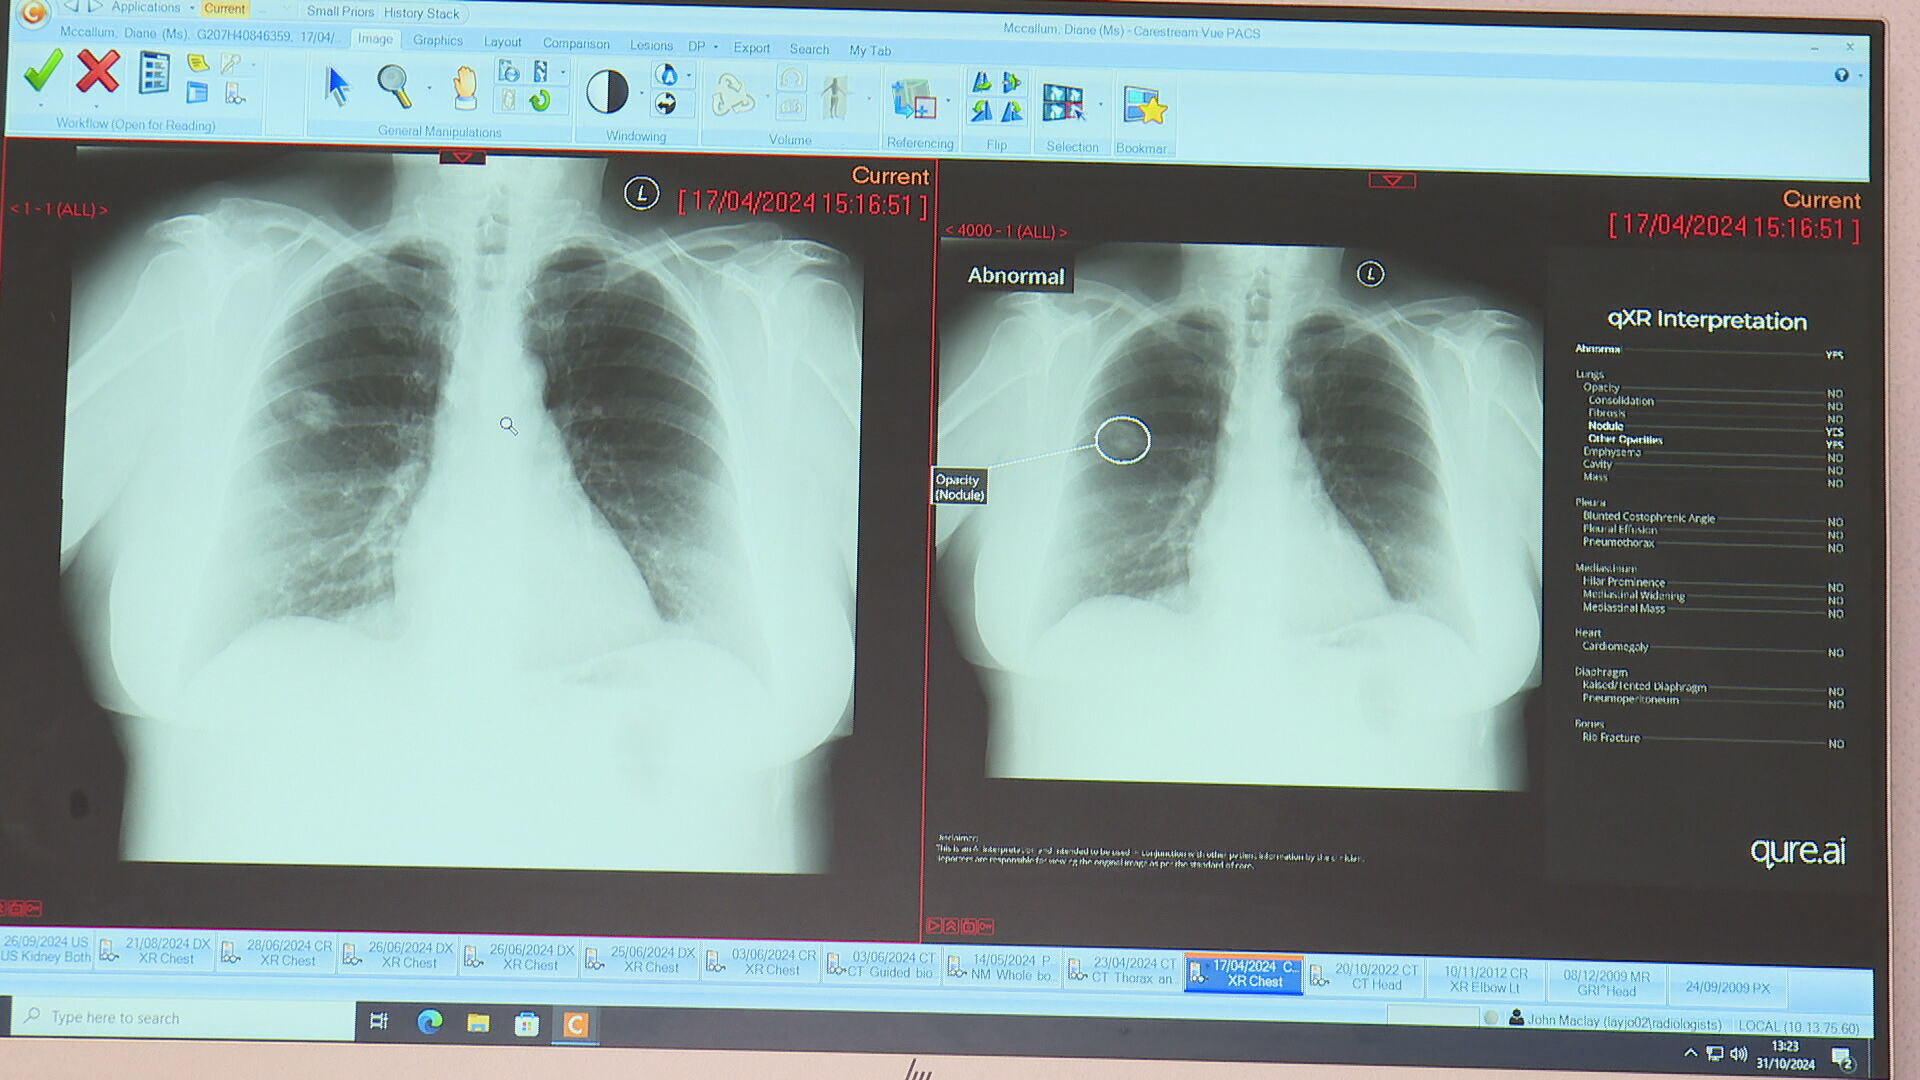Click the green checkmark approve icon
The width and height of the screenshot is (1920, 1080).
pyautogui.click(x=43, y=72)
